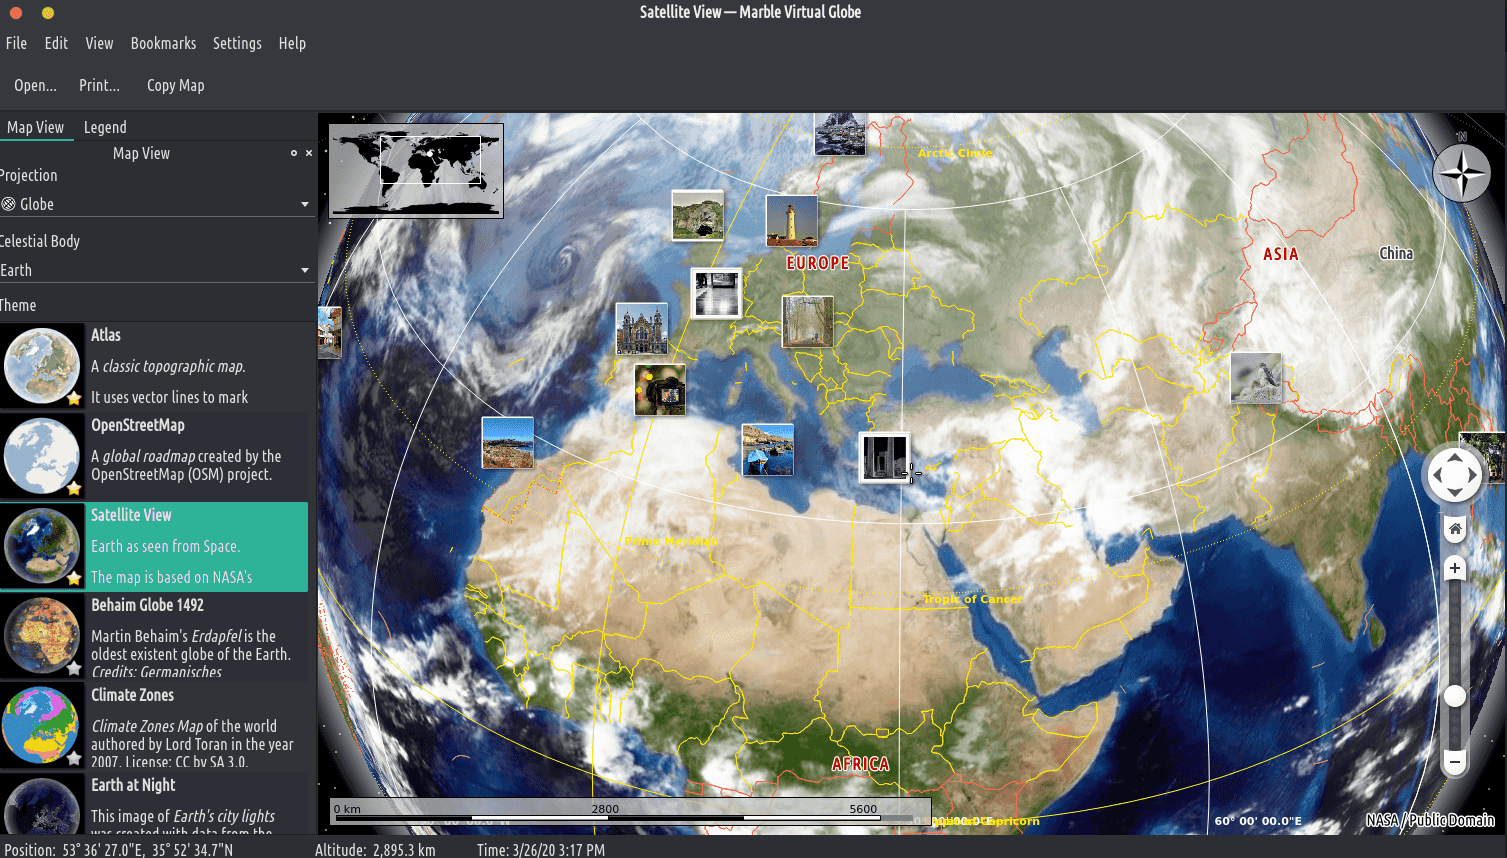
Task: Click the Copy Map toolbar button
Action: click(x=175, y=85)
